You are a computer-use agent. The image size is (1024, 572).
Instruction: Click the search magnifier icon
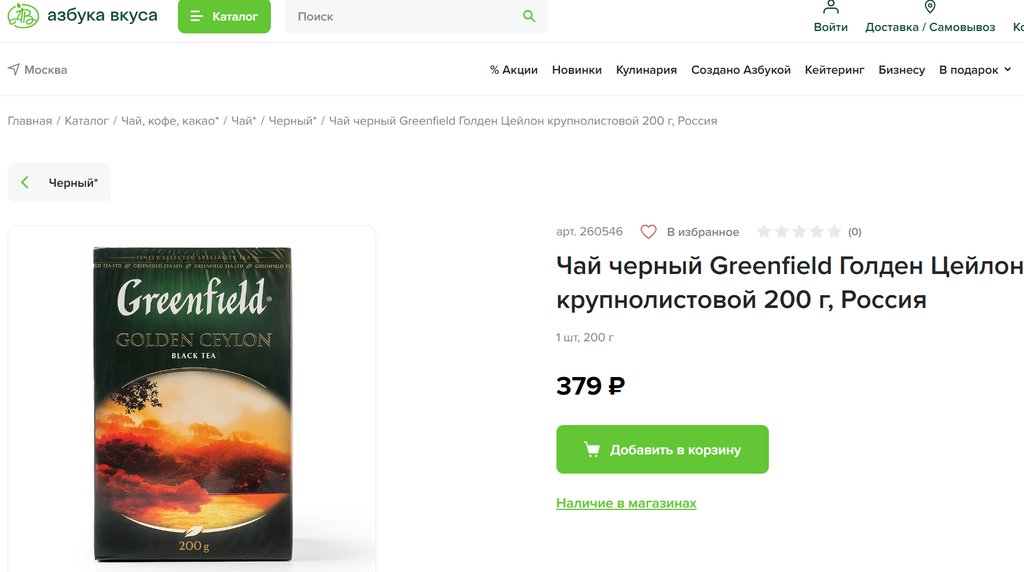[x=529, y=16]
